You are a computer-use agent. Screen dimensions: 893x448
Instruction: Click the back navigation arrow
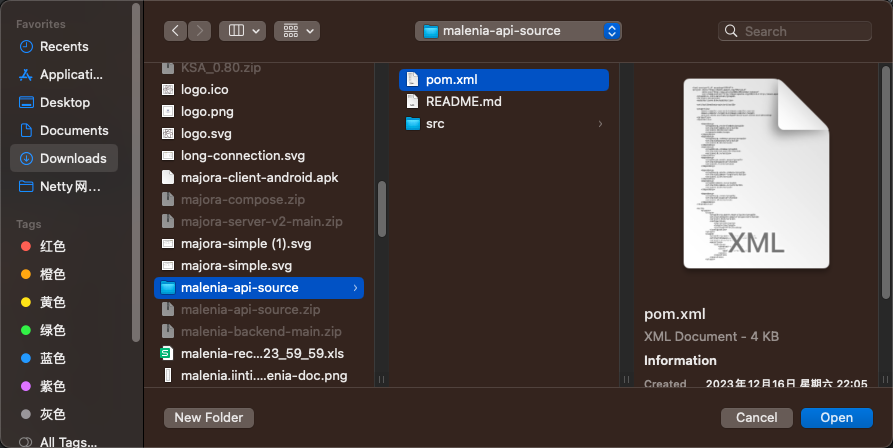tap(177, 31)
